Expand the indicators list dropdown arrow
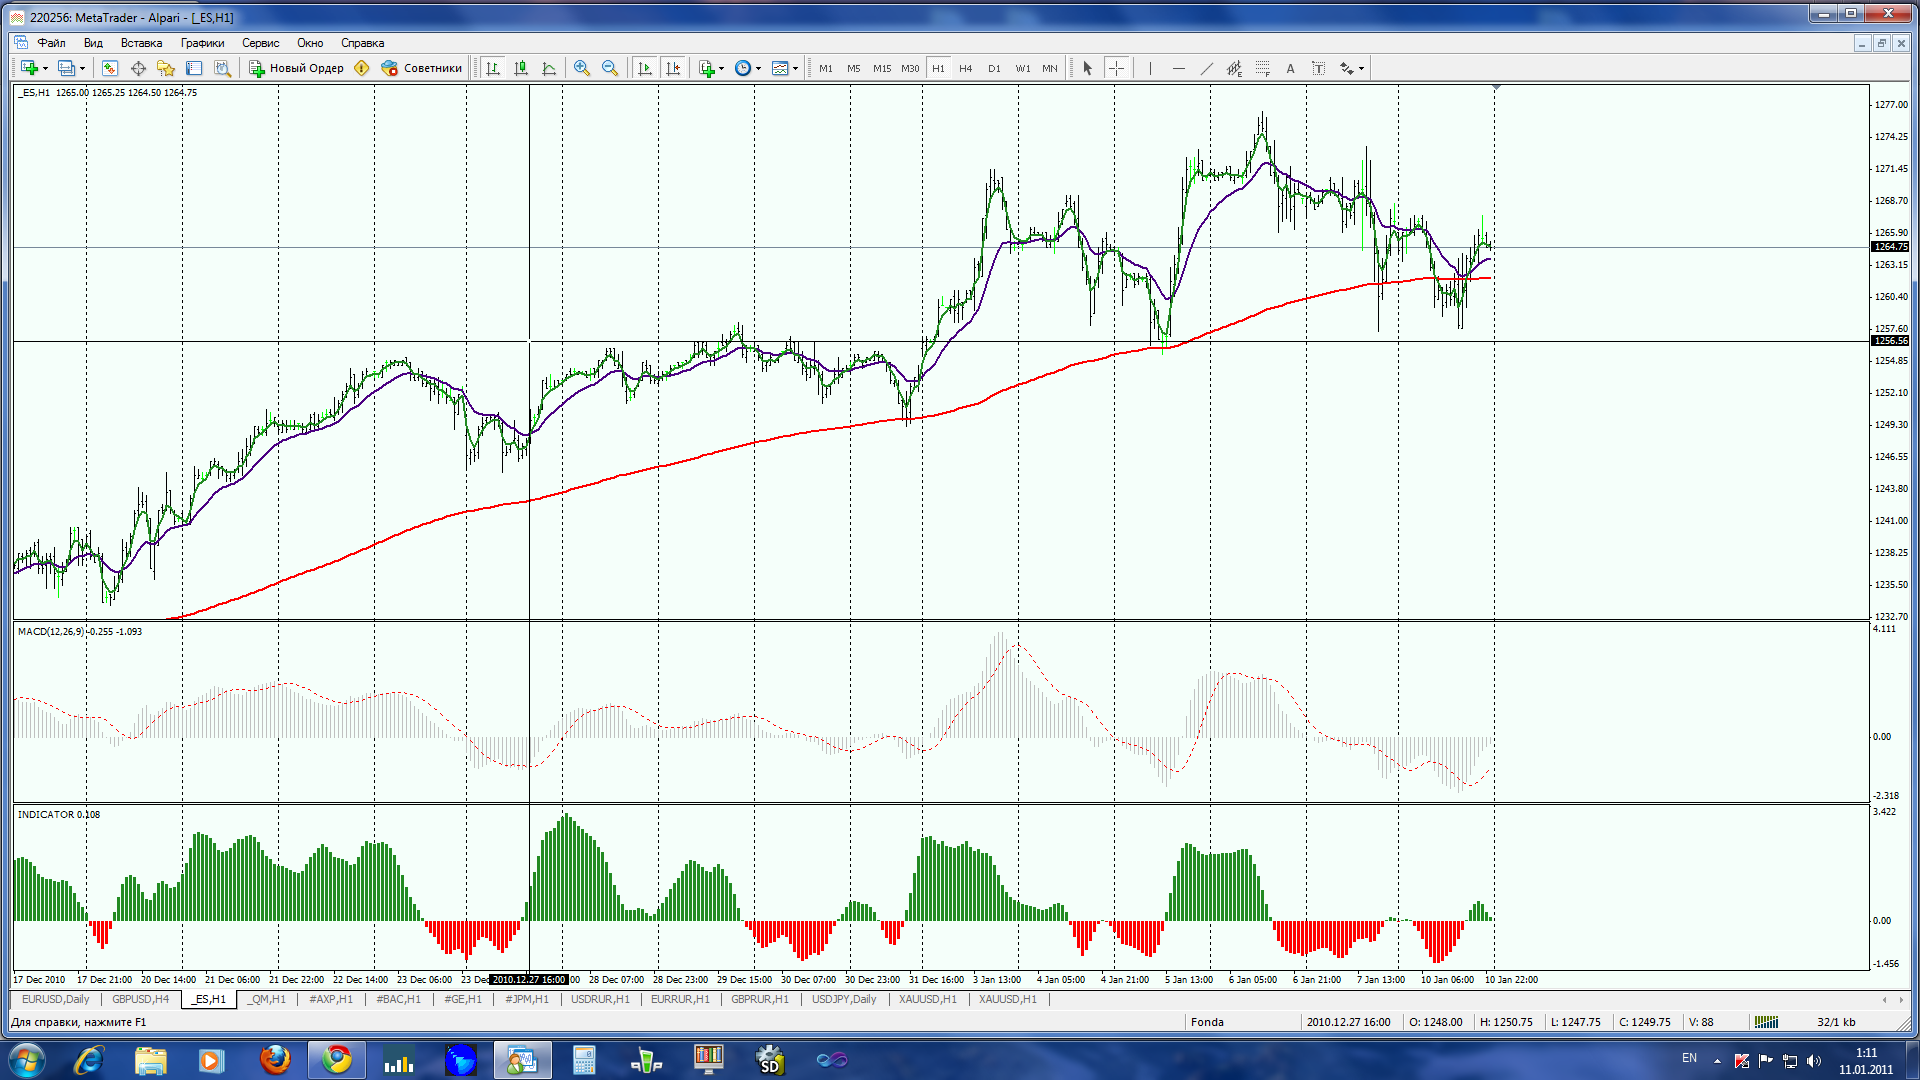The width and height of the screenshot is (1920, 1080). coord(721,68)
